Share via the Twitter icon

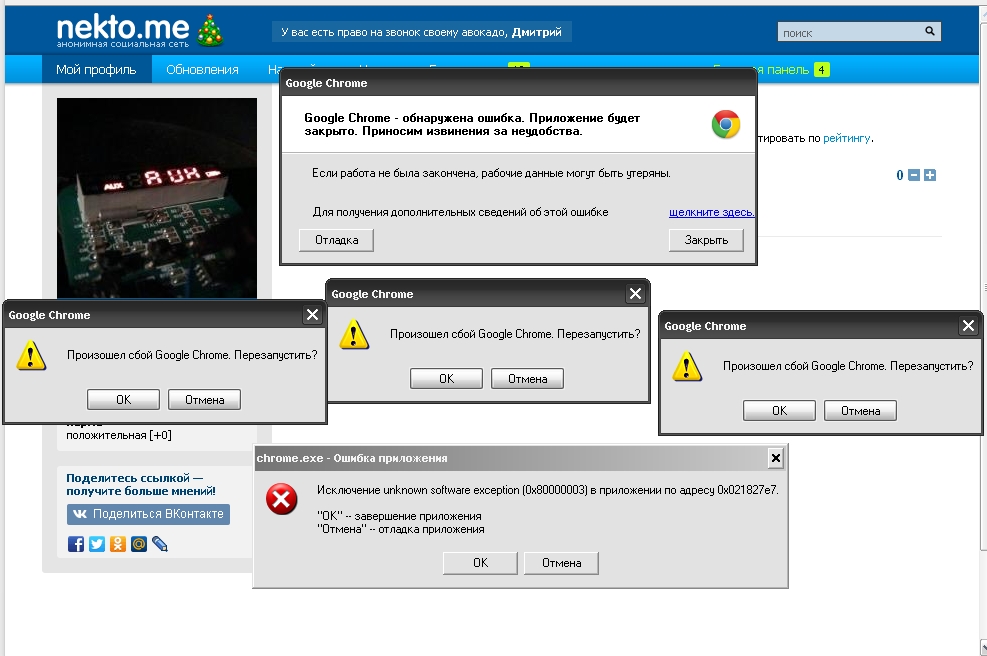[x=96, y=544]
